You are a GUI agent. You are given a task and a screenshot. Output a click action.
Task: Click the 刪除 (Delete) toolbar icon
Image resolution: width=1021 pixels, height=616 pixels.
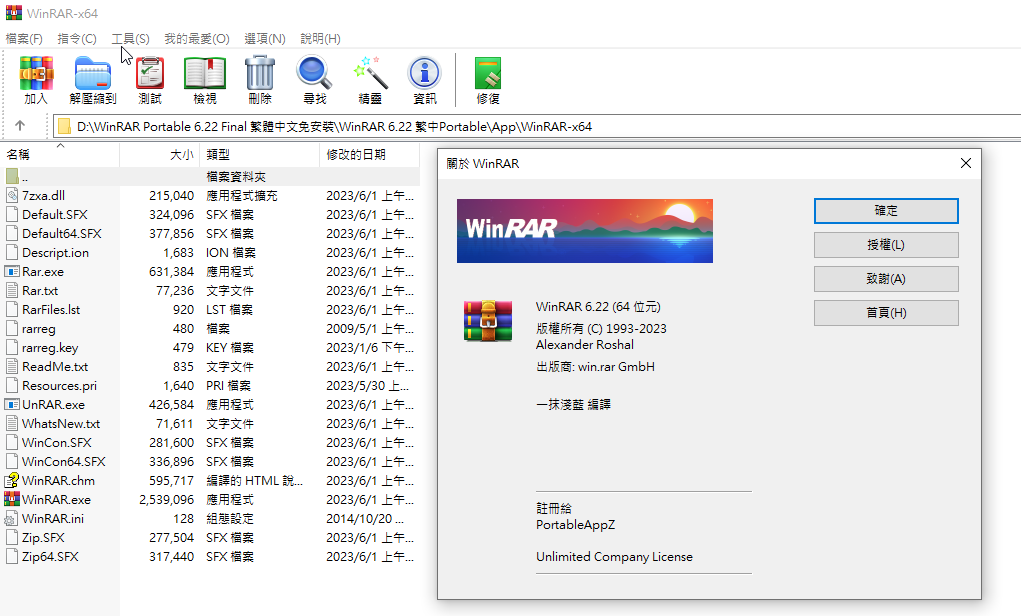(x=259, y=80)
